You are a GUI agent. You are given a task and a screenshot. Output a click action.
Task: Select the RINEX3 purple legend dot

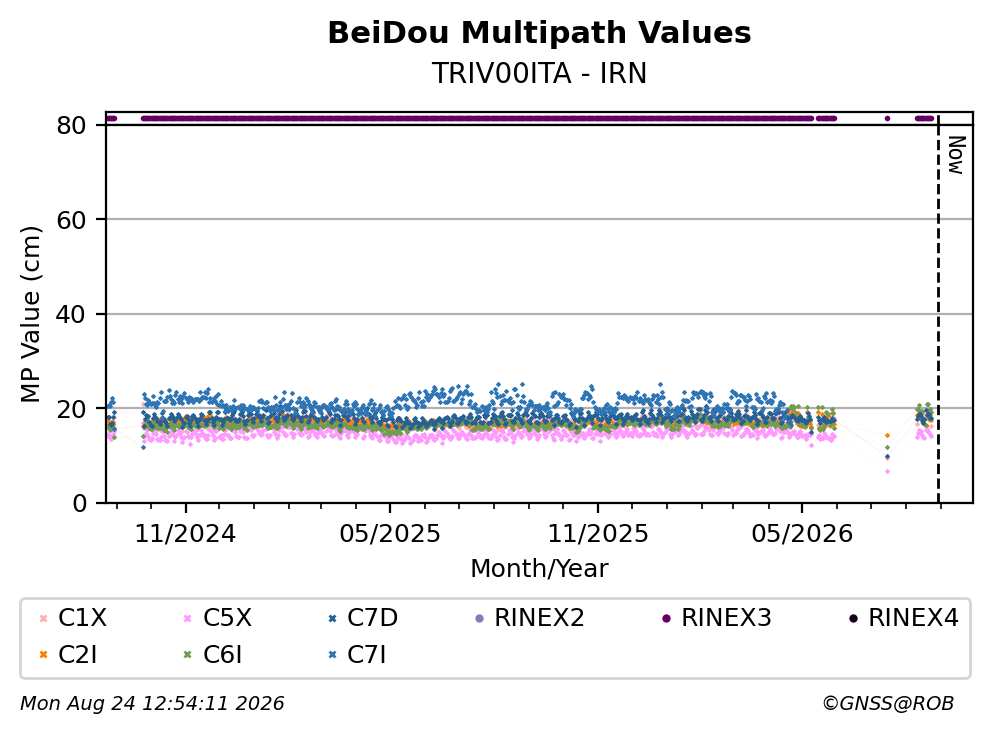coord(666,618)
